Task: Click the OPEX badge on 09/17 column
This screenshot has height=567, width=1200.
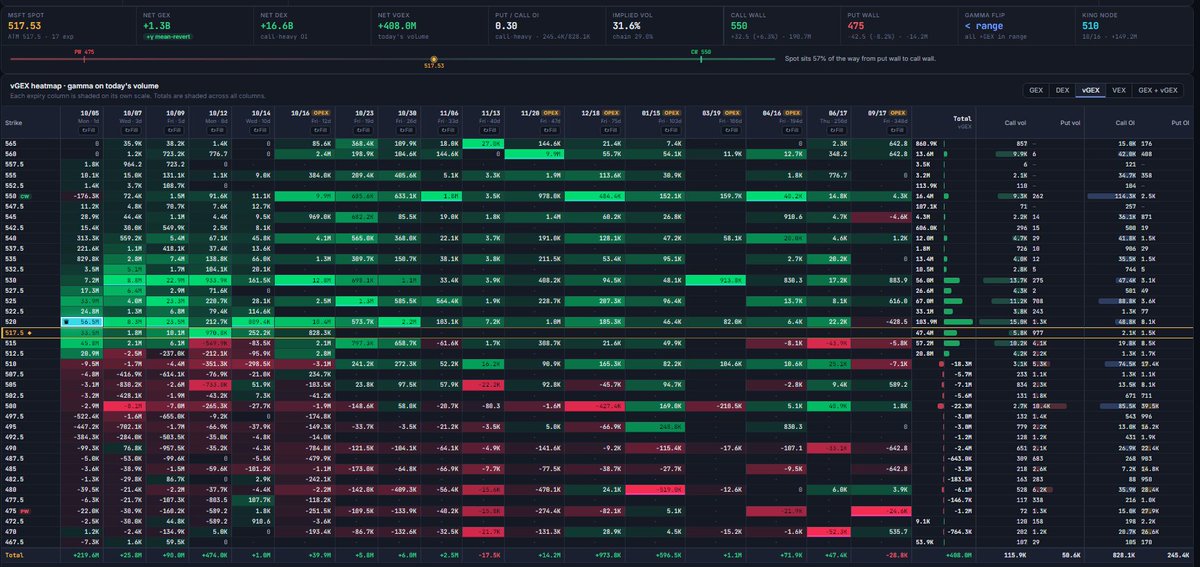Action: tap(897, 113)
